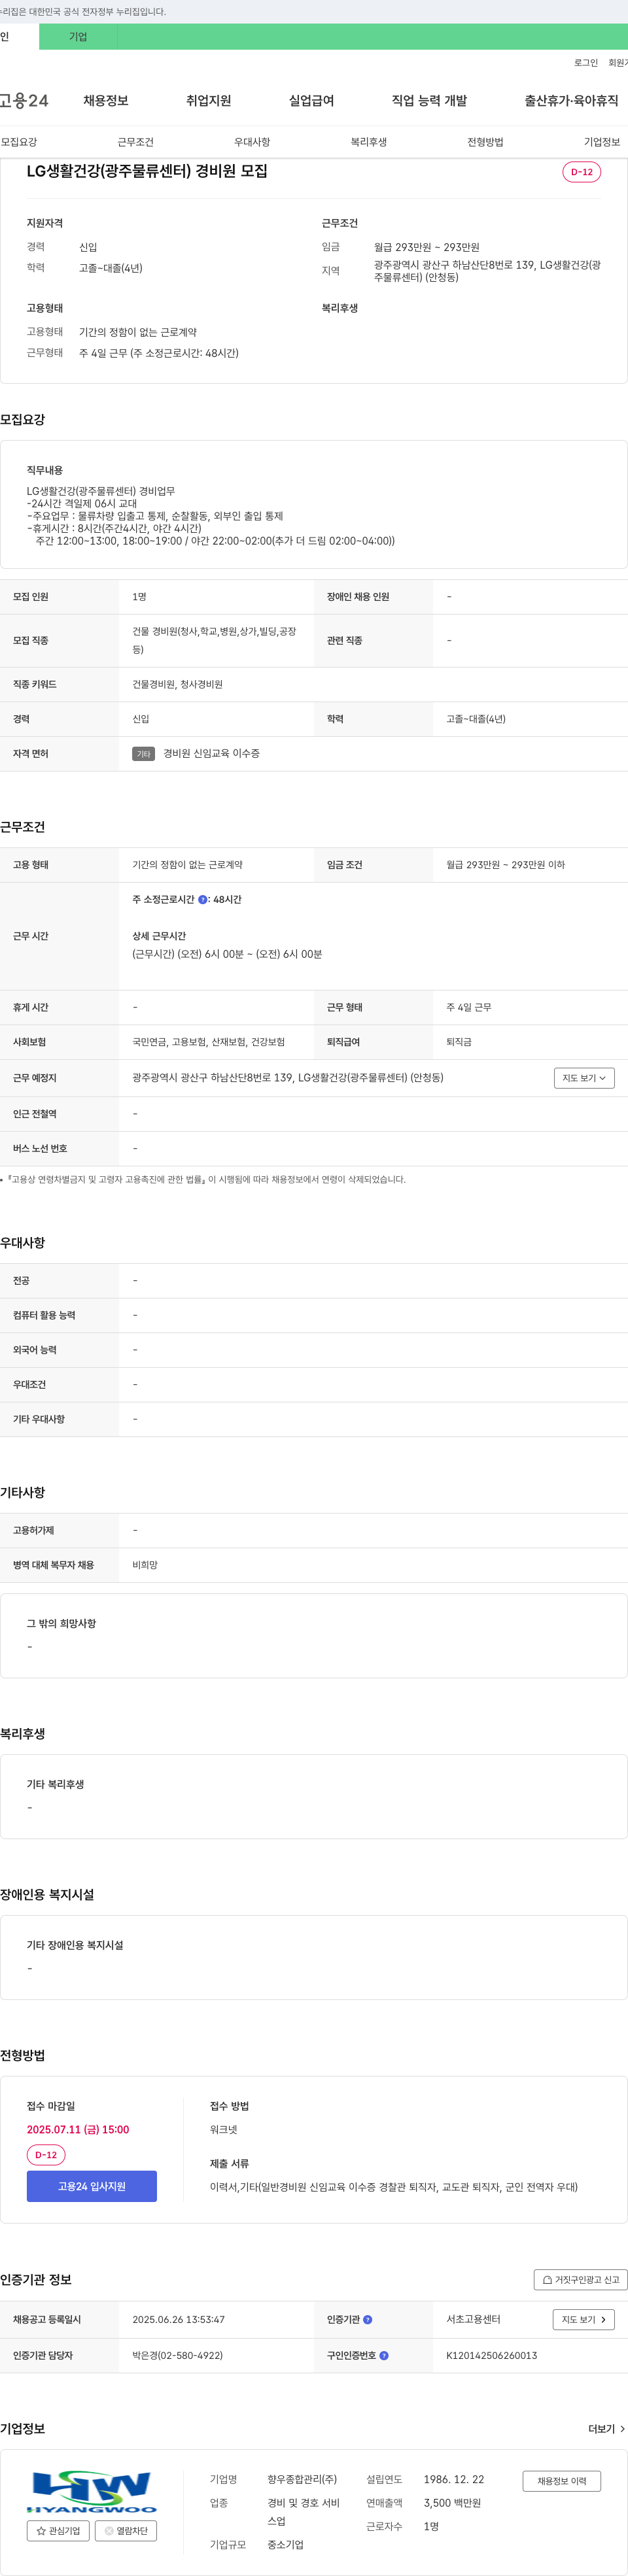Expand 지도 보기 for 근무 예정지

[x=584, y=1078]
